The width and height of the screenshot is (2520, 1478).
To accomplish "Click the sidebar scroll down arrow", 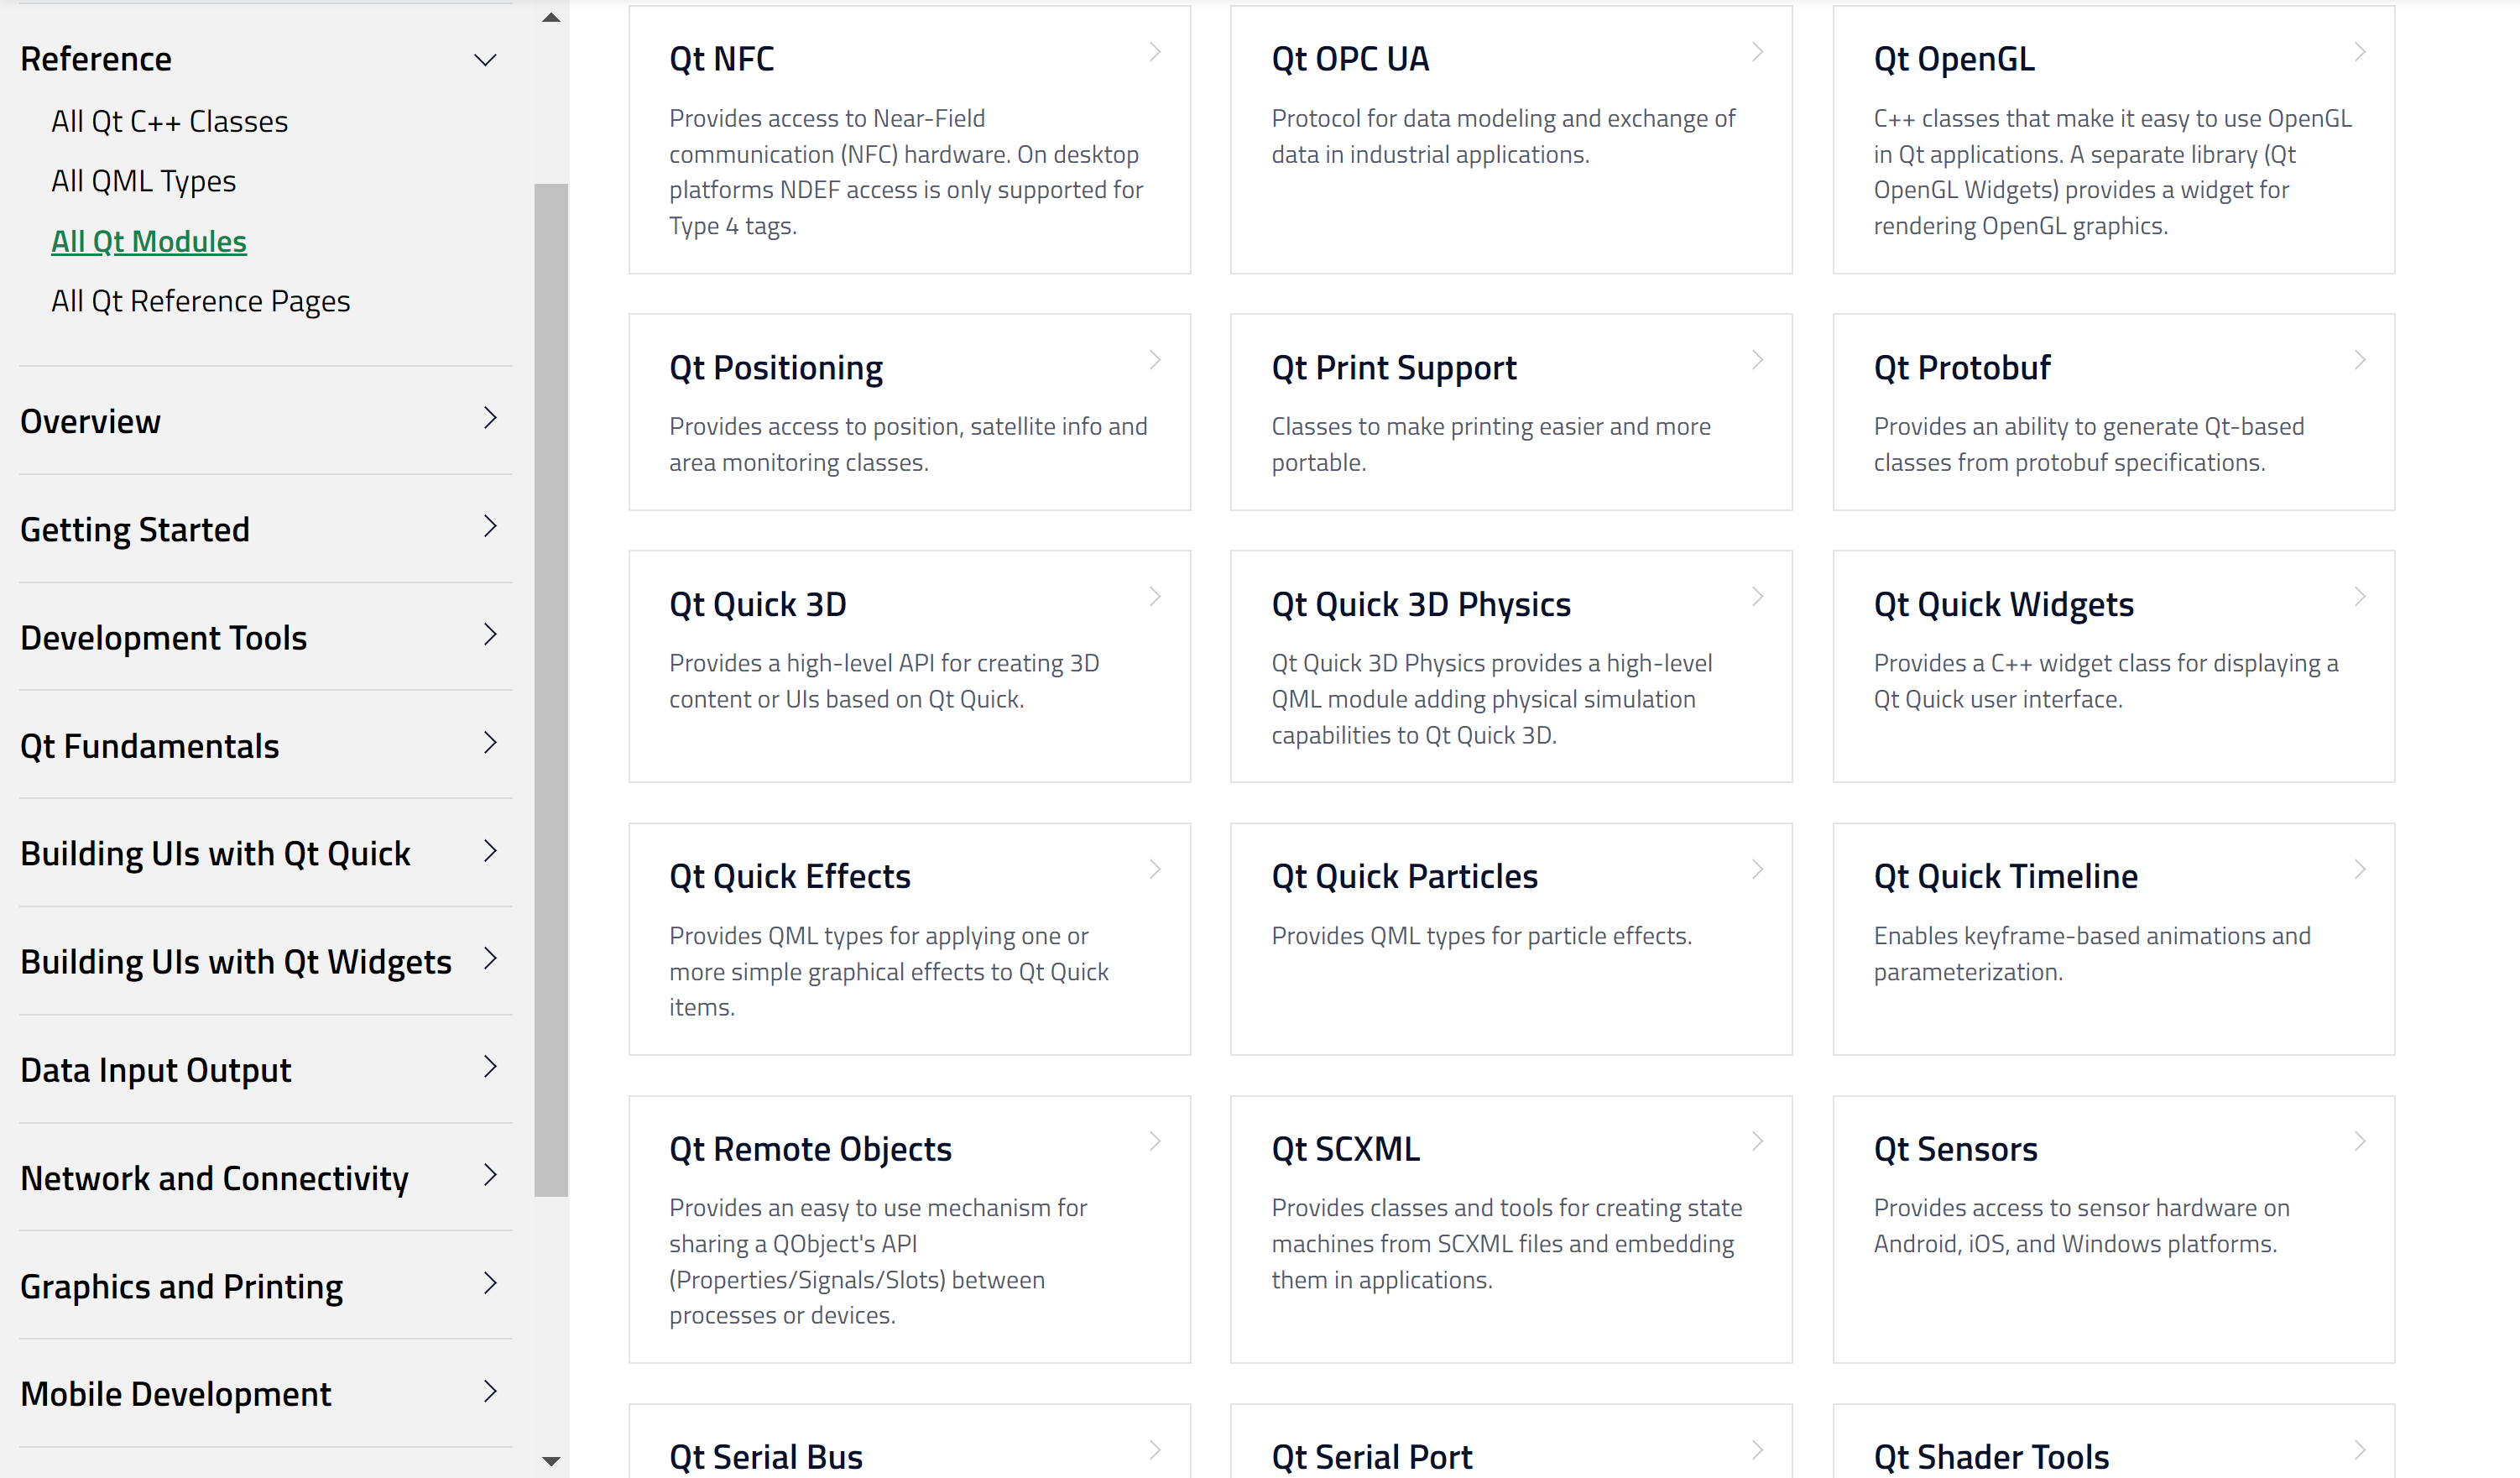I will click(551, 1461).
